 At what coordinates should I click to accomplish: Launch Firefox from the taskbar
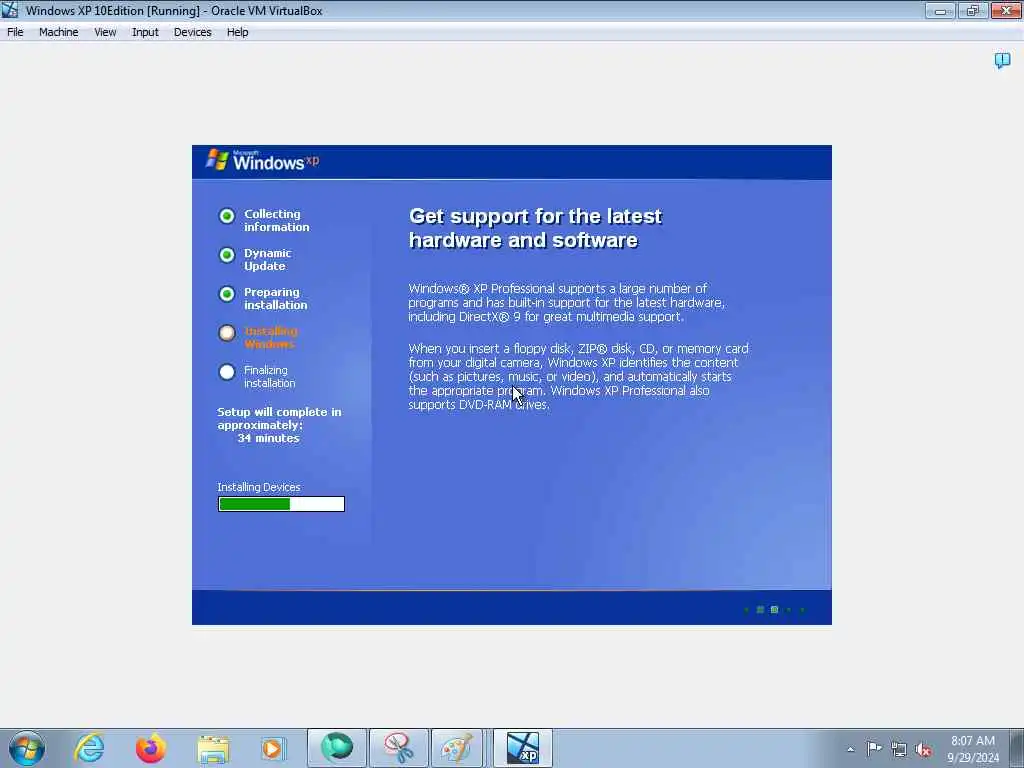pyautogui.click(x=151, y=748)
